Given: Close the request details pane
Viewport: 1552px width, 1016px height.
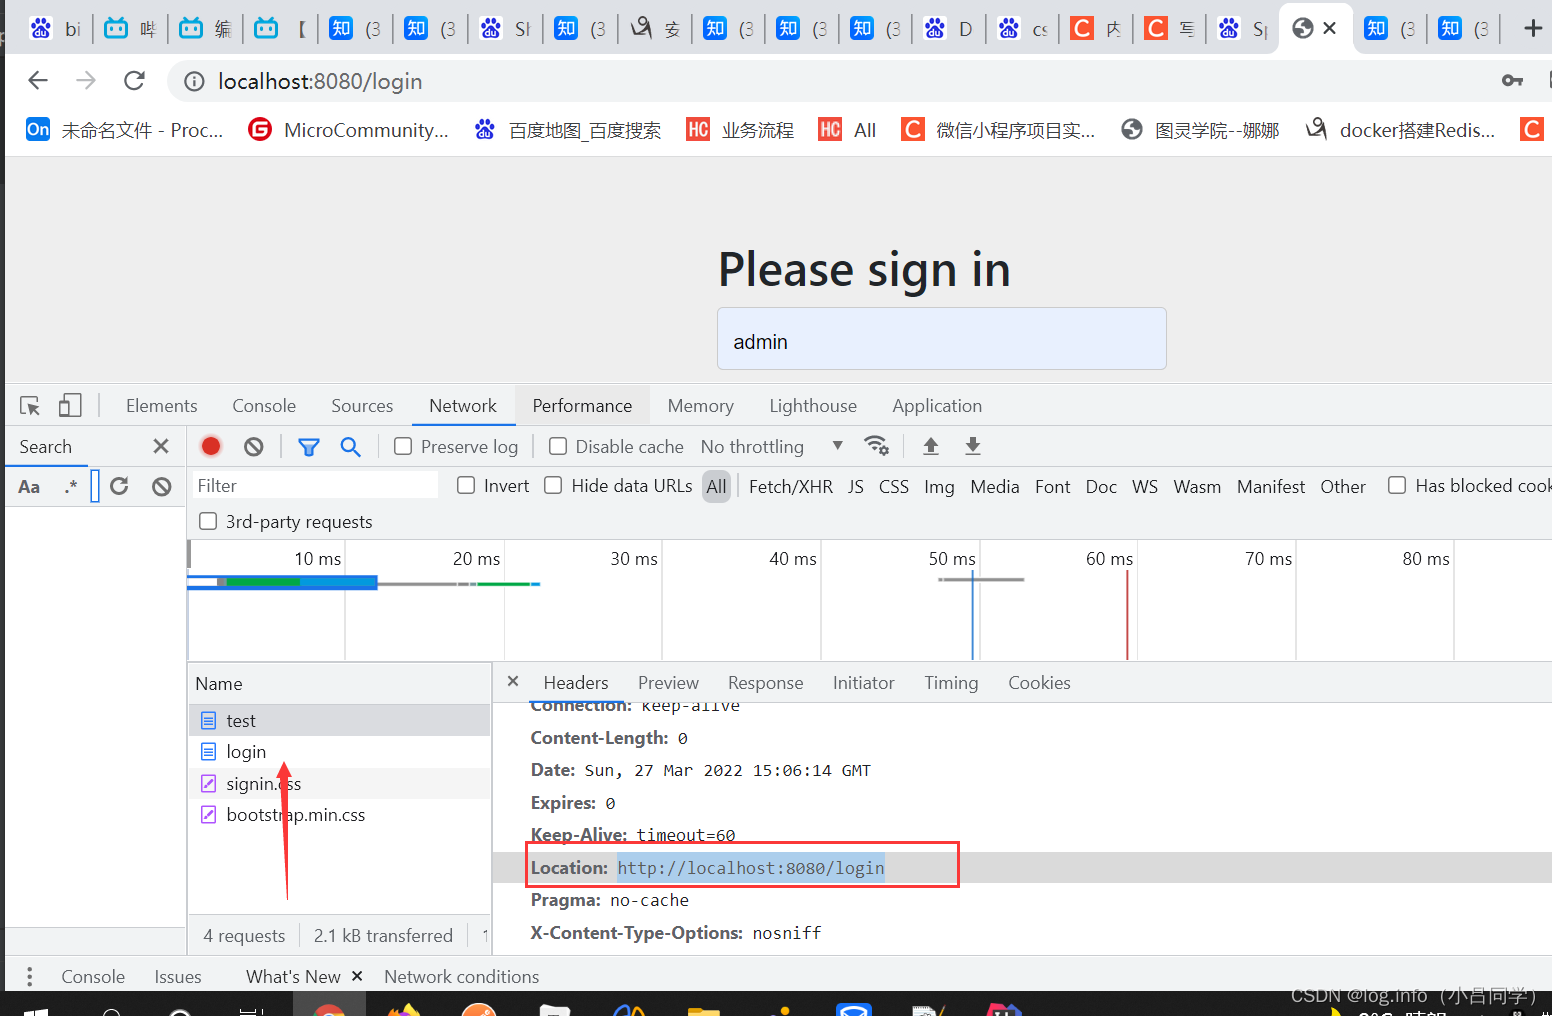Looking at the screenshot, I should point(513,681).
